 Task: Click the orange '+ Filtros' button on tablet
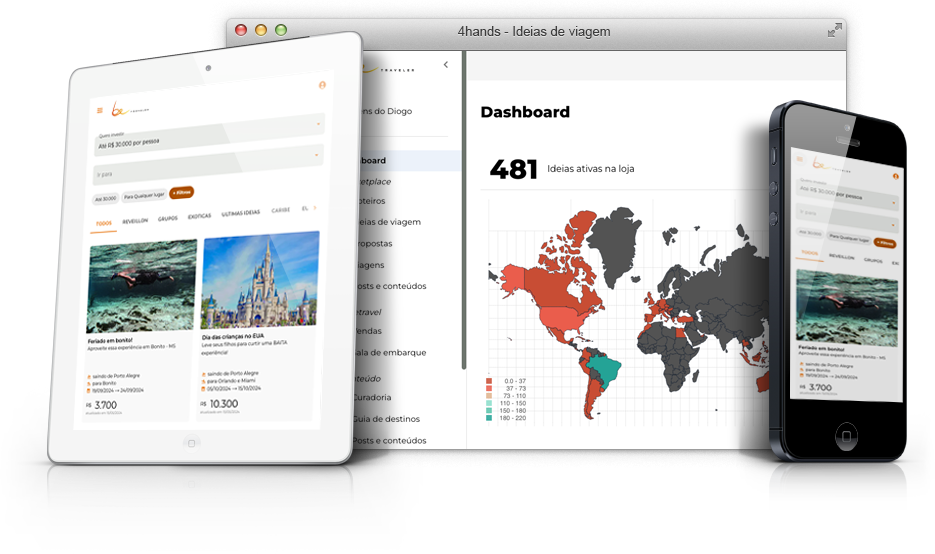click(x=182, y=192)
